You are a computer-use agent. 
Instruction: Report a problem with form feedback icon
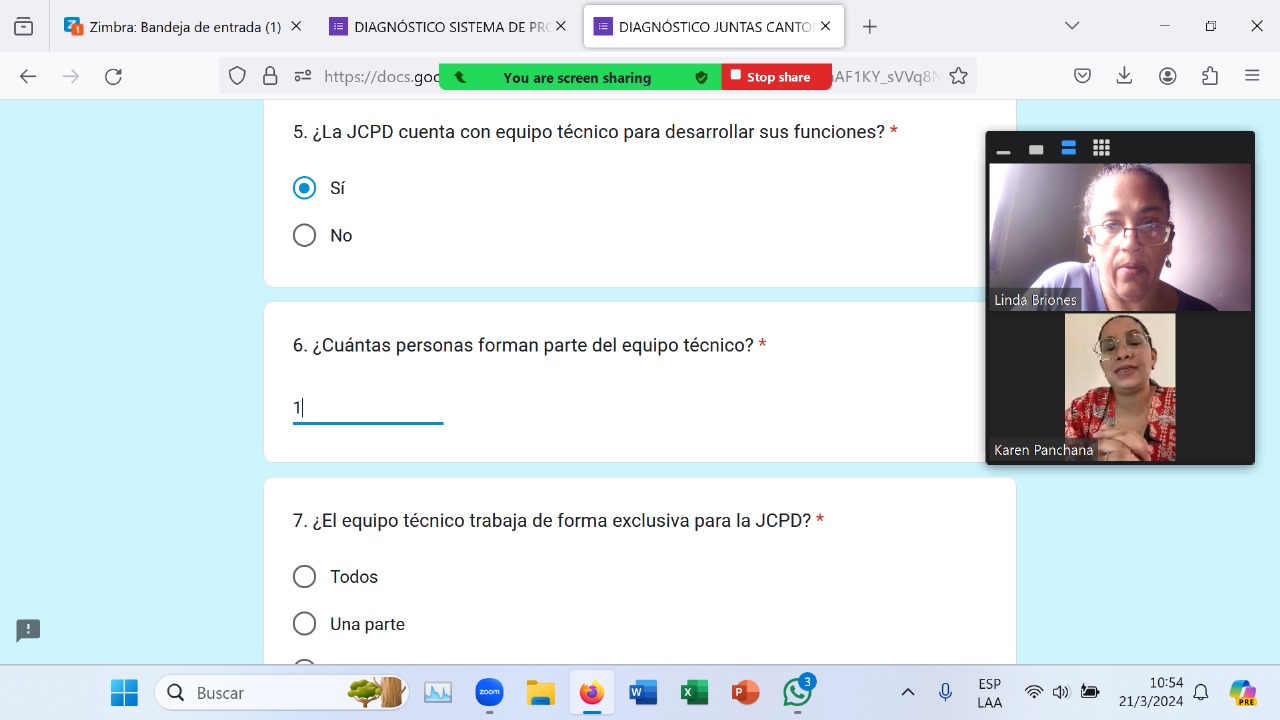point(28,630)
